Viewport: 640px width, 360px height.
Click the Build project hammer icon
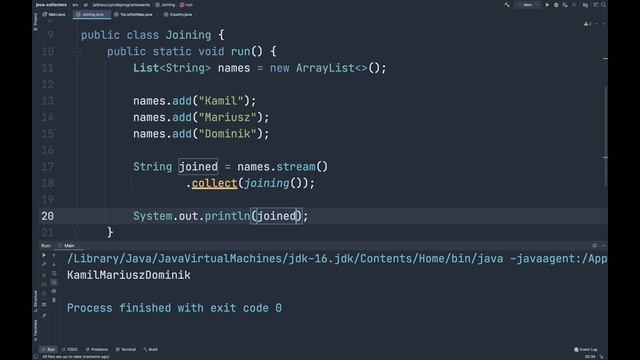tap(507, 5)
